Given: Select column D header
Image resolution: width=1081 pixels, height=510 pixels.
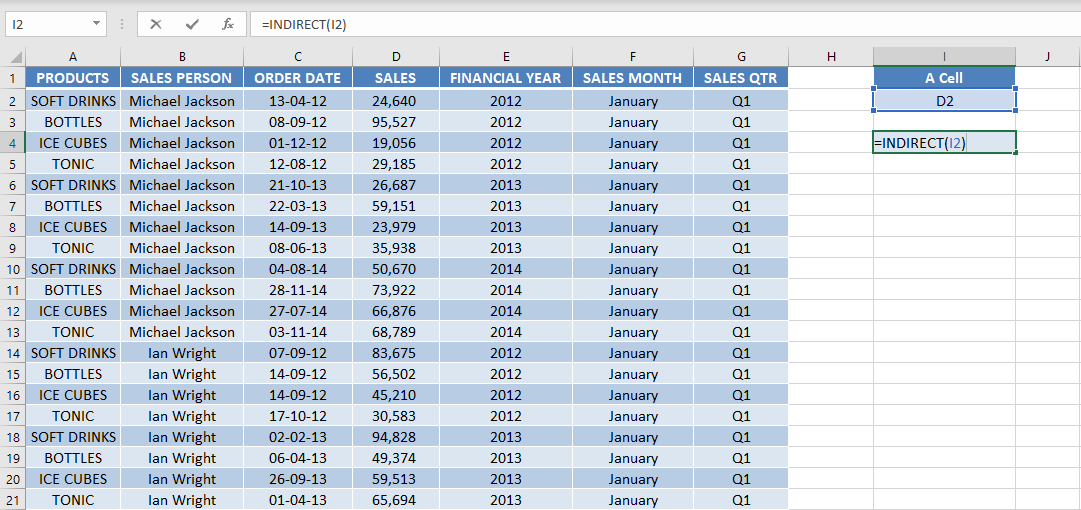Looking at the screenshot, I should tap(396, 57).
